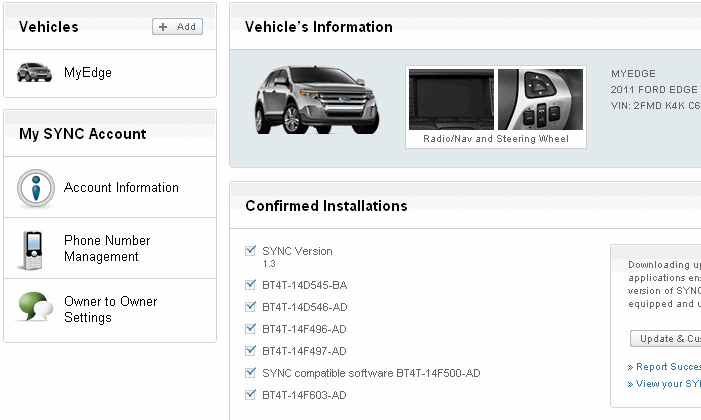The image size is (701, 420).
Task: Uncheck the BT4T-14D546-AD installation checkbox
Action: coord(250,307)
